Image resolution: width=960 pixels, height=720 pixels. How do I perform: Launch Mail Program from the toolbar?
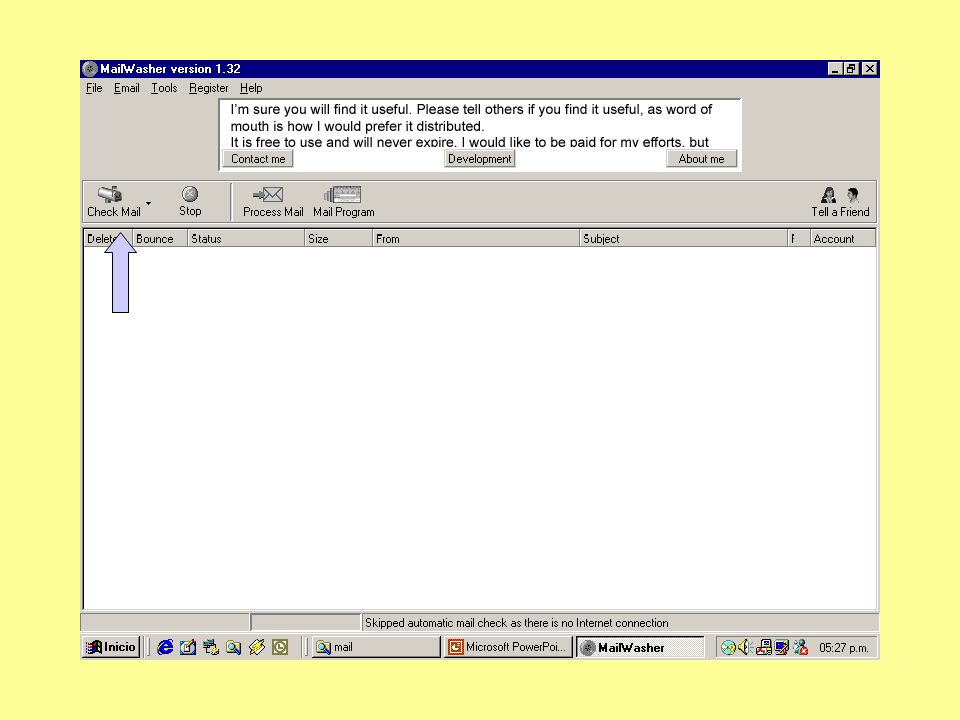pyautogui.click(x=343, y=201)
